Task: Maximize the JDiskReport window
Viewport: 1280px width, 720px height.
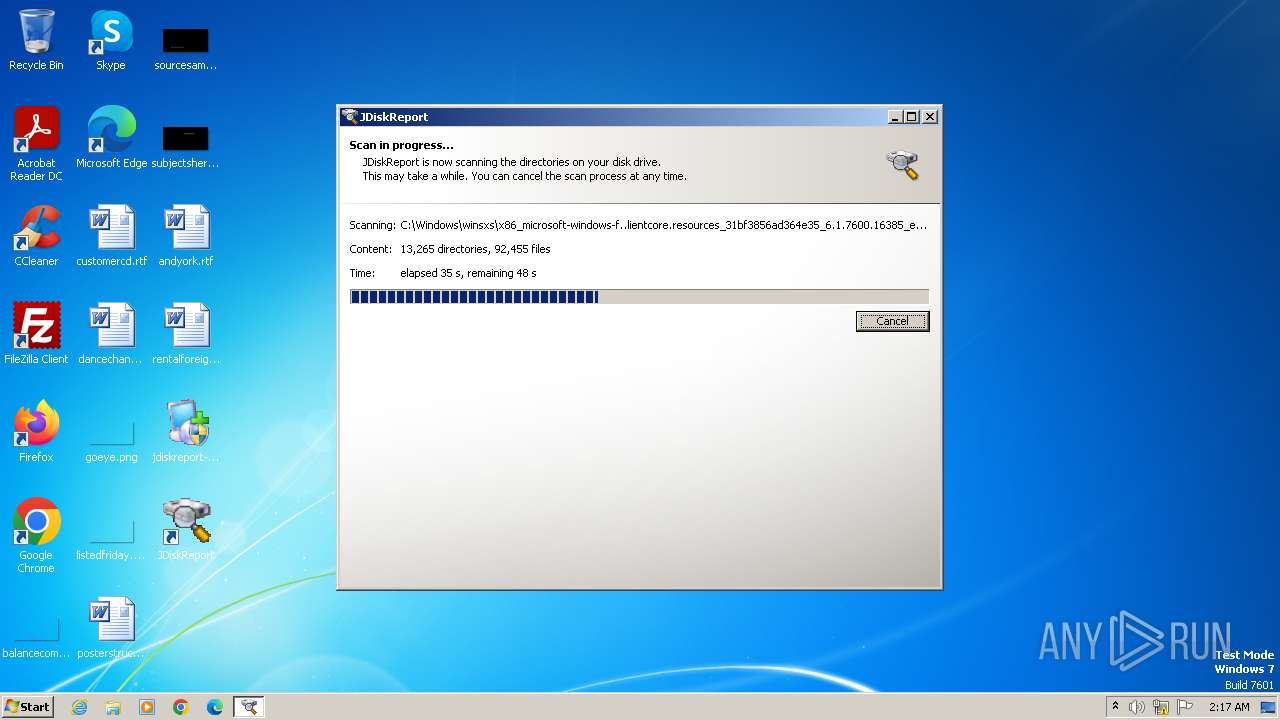Action: tap(912, 117)
